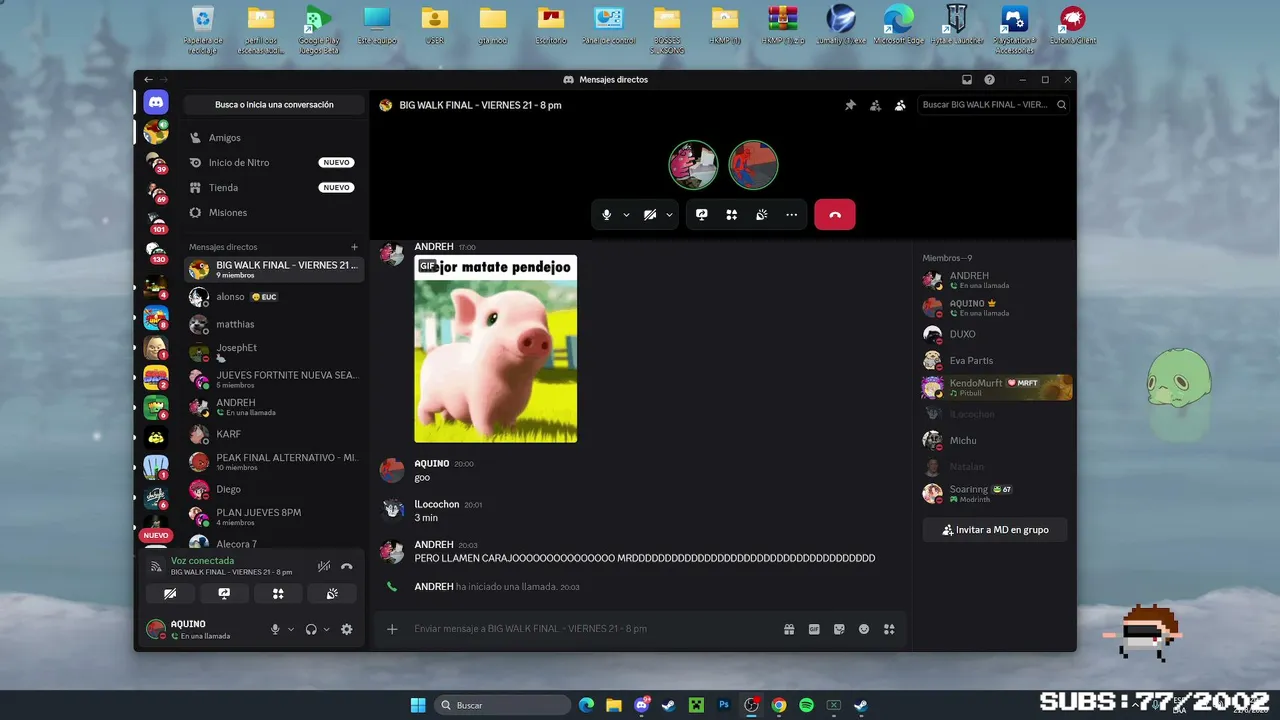Open Spotify from the taskbar

[806, 705]
